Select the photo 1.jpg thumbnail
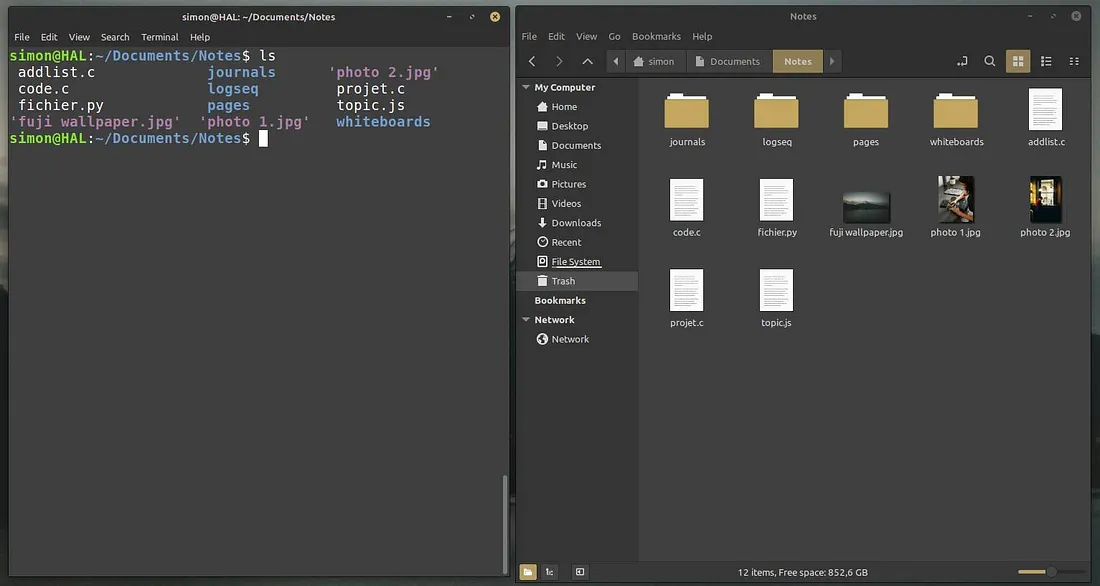 pyautogui.click(x=955, y=199)
